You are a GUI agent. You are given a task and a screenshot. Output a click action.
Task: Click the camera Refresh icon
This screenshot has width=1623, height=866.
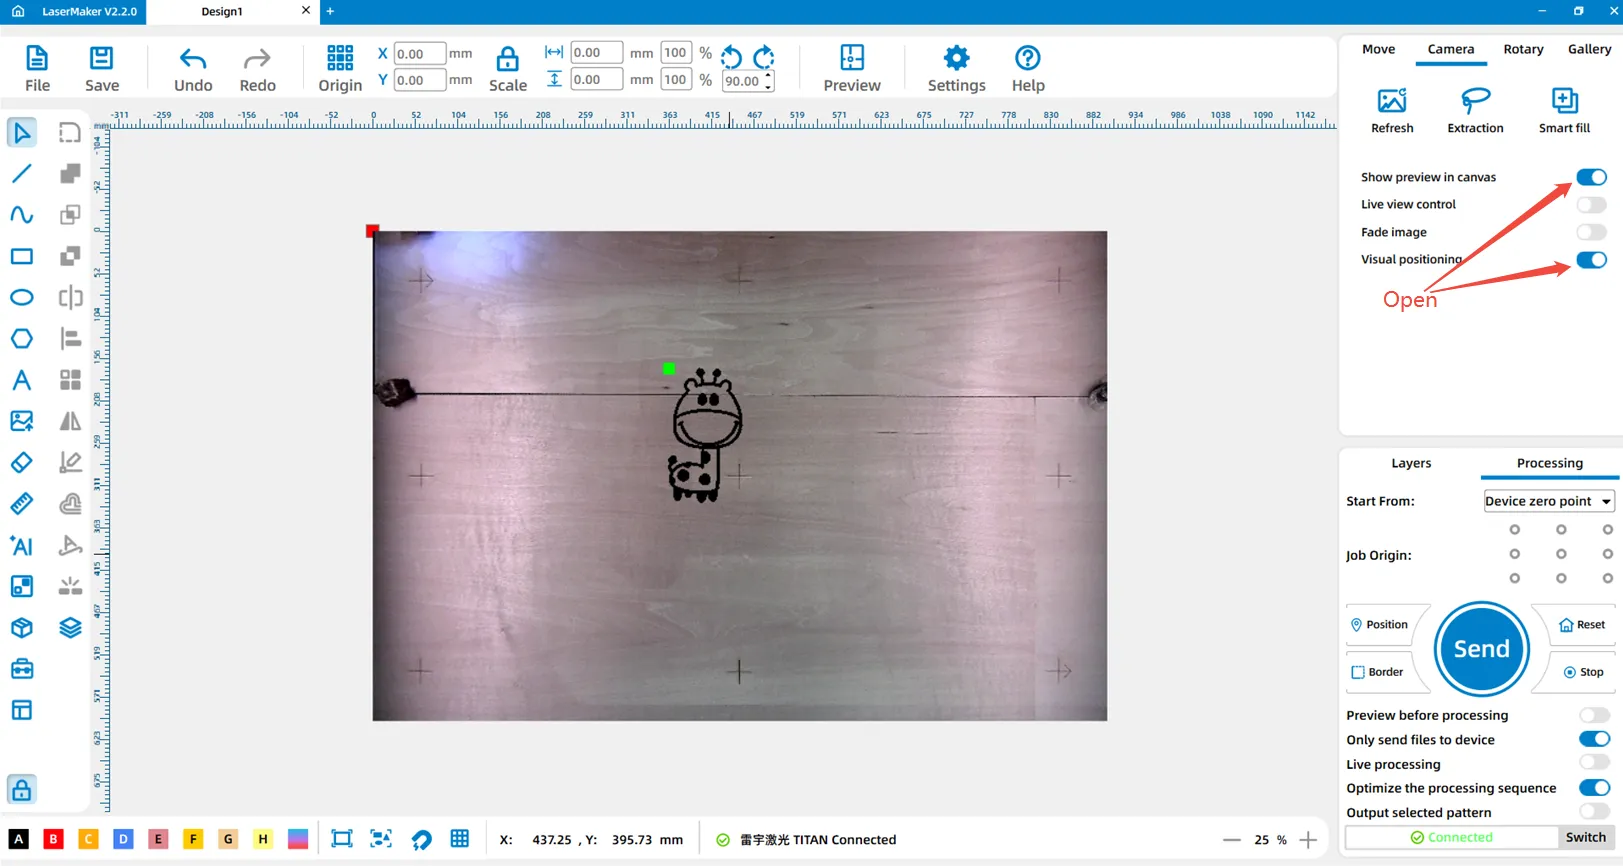pyautogui.click(x=1391, y=101)
